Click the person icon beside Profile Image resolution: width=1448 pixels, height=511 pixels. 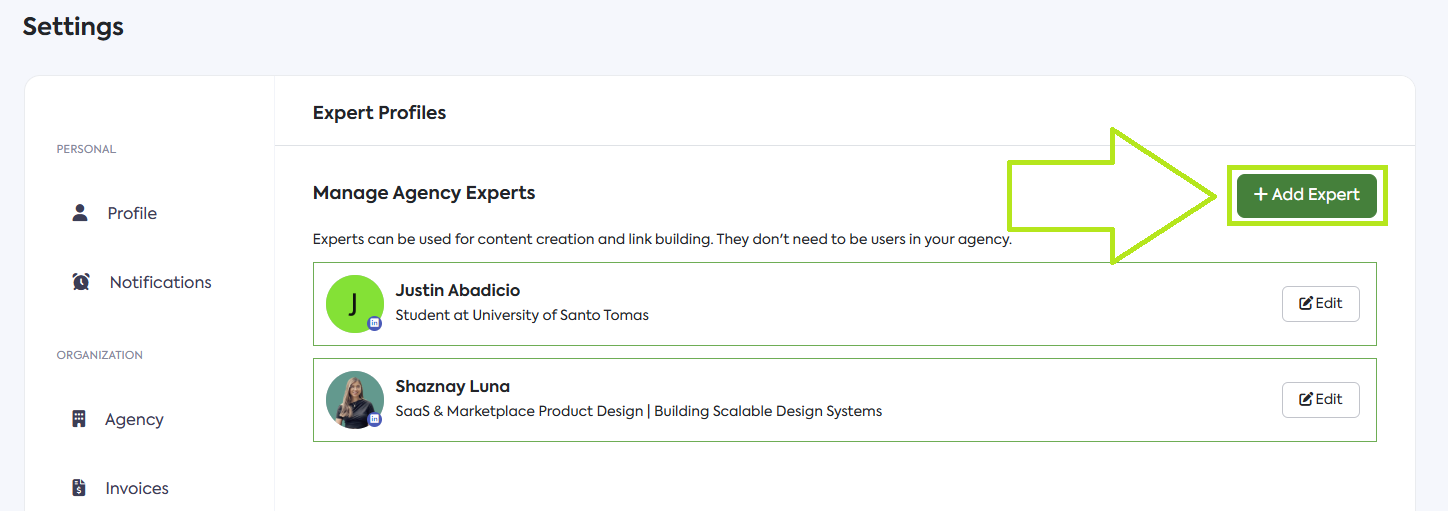click(x=80, y=213)
